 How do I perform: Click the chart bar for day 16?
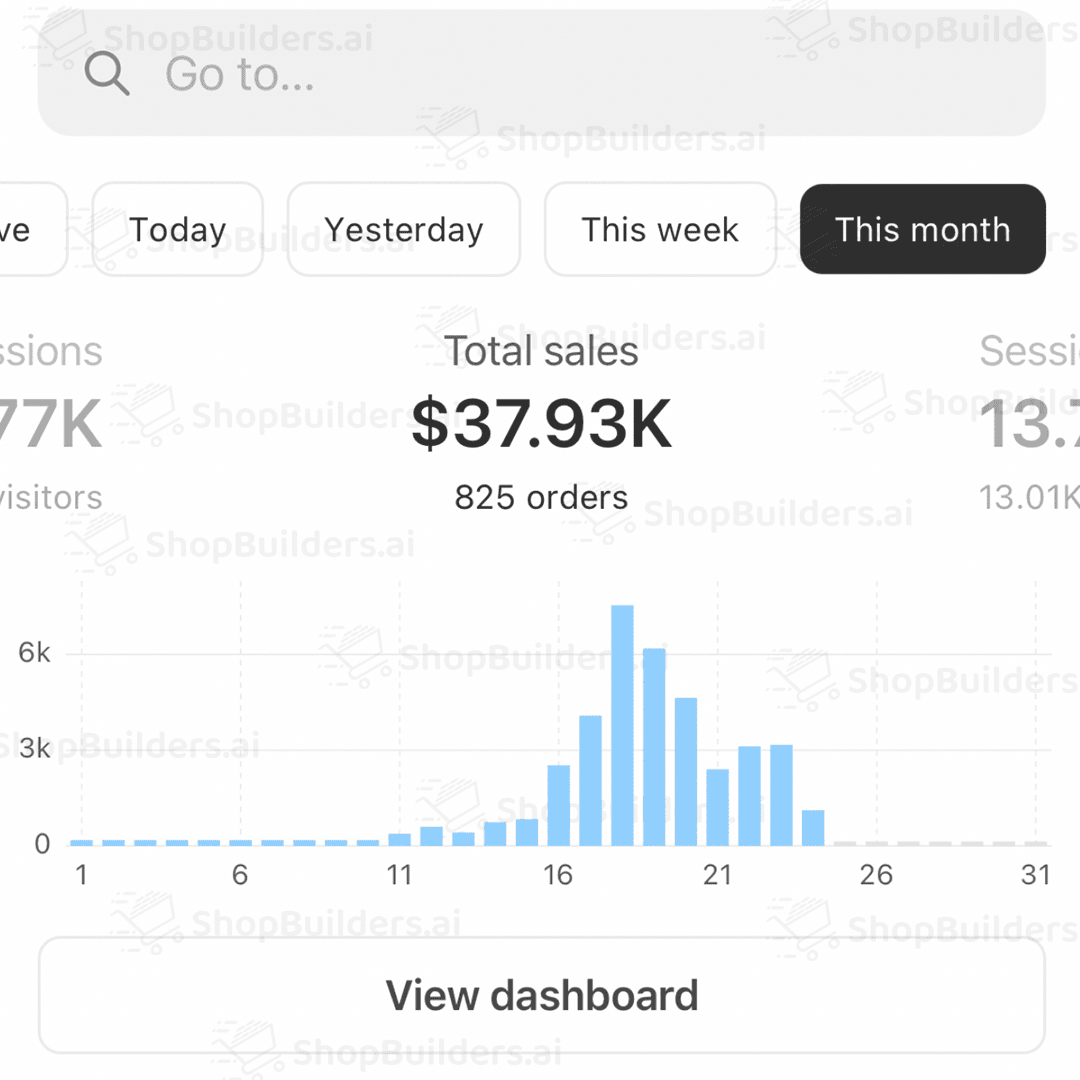click(x=558, y=805)
